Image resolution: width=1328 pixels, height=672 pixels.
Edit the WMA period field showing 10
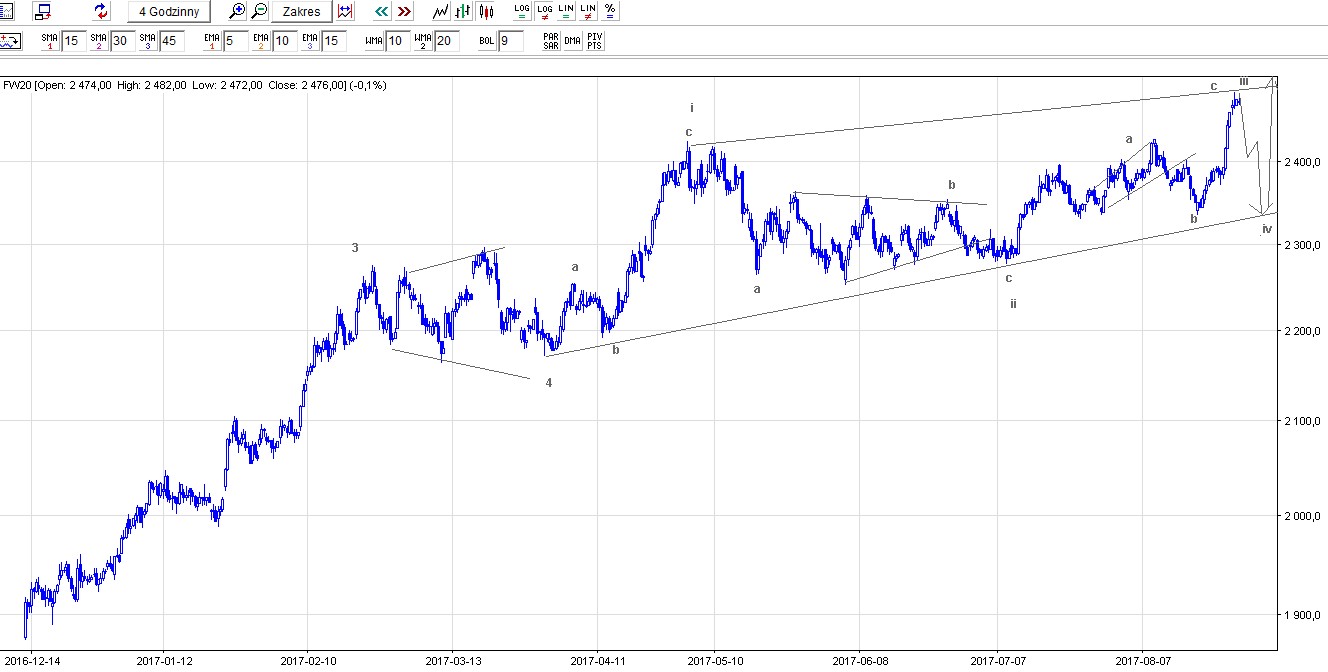[398, 41]
